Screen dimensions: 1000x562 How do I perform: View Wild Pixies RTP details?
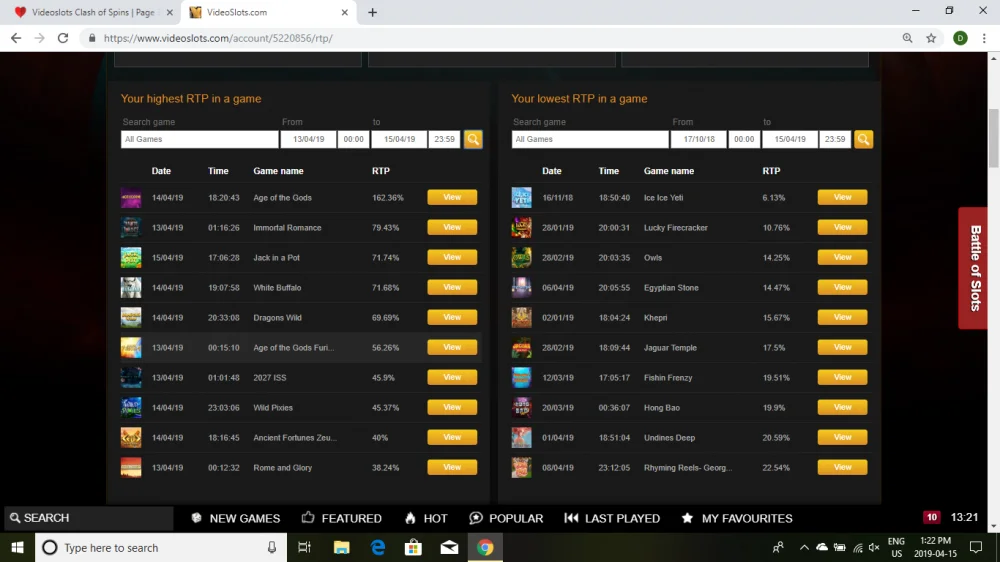click(452, 407)
